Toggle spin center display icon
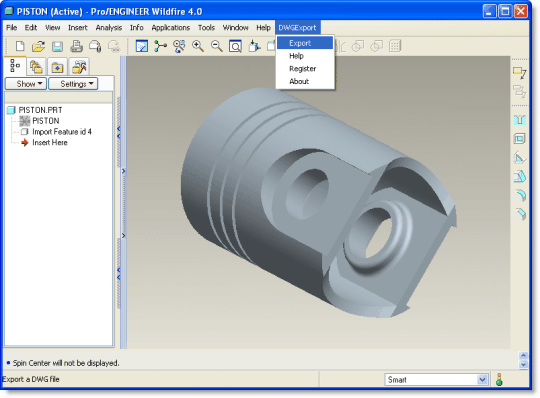This screenshot has height=398, width=540. point(160,46)
